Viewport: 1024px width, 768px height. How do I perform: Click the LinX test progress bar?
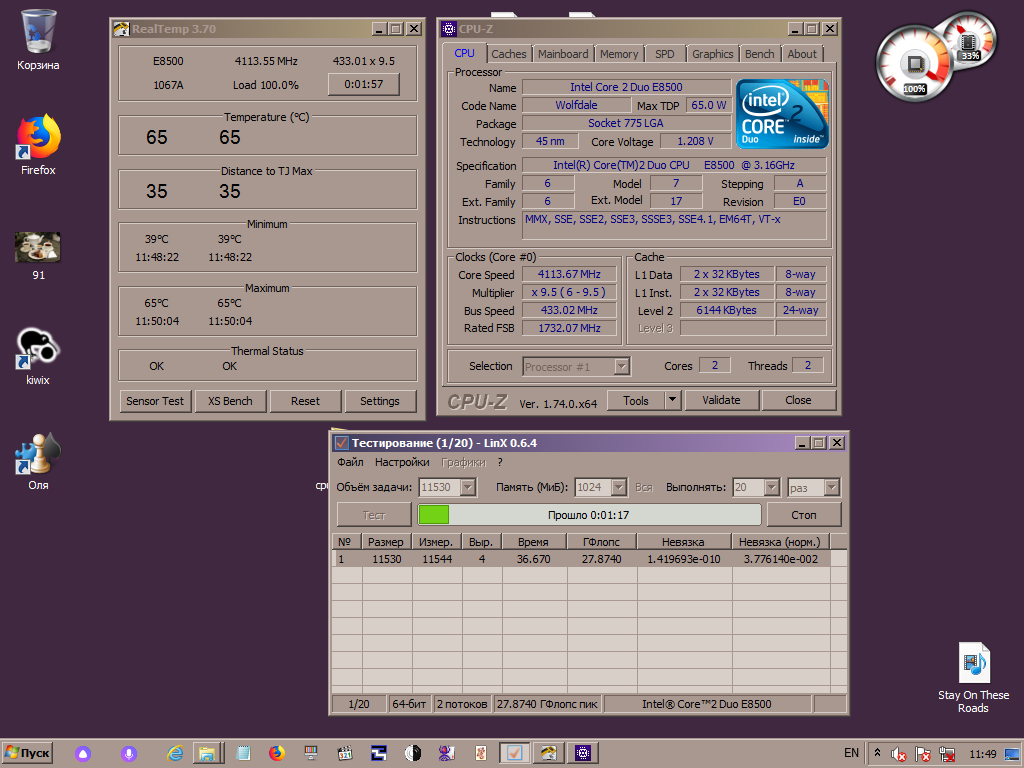pos(589,515)
